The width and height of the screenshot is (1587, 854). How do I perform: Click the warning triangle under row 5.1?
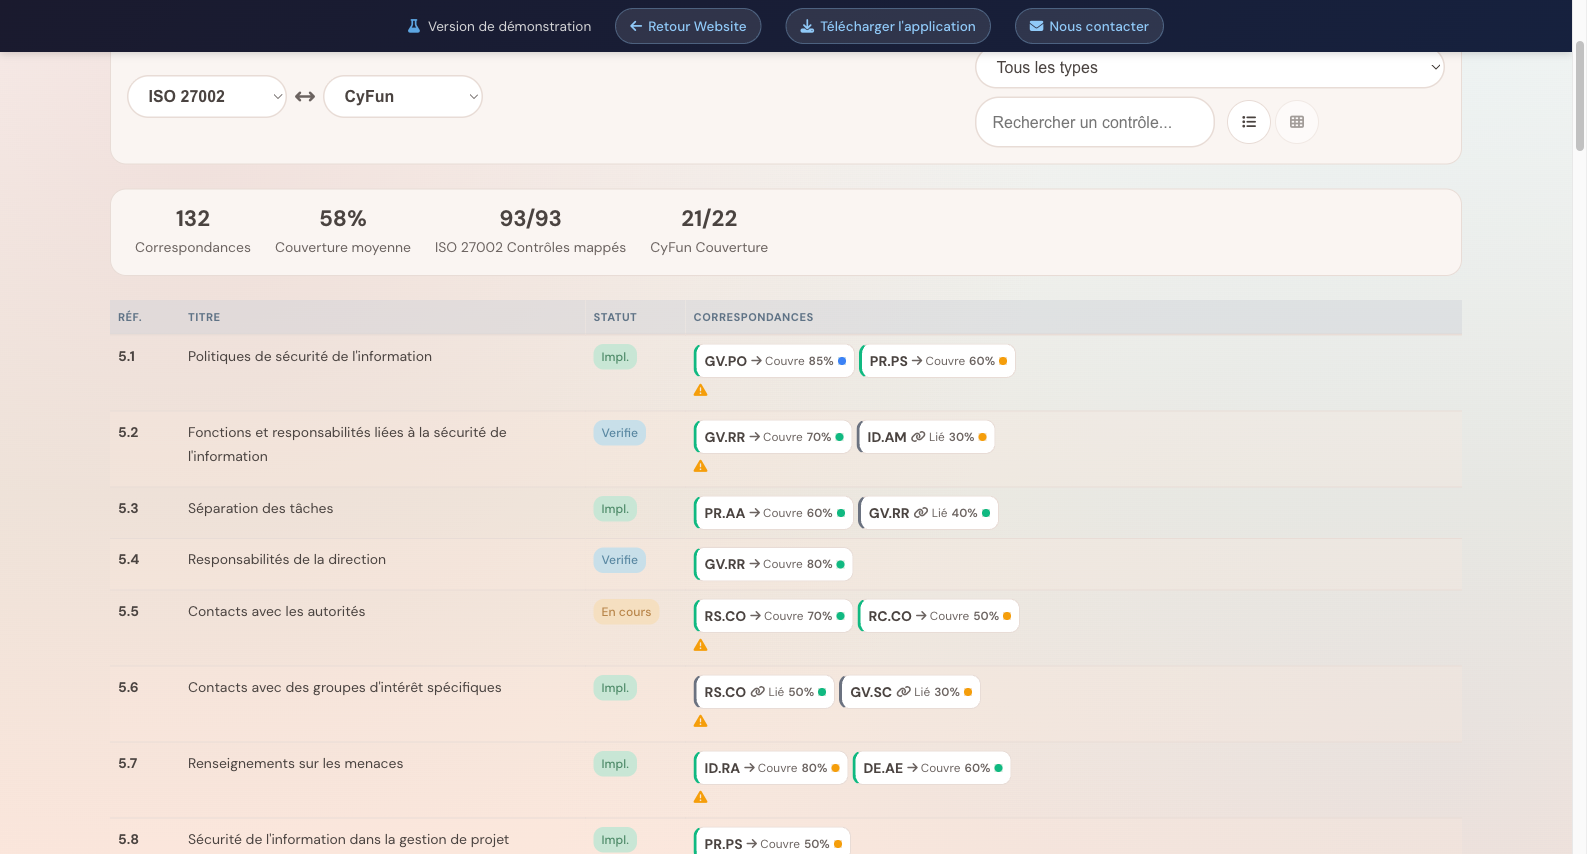coord(700,390)
